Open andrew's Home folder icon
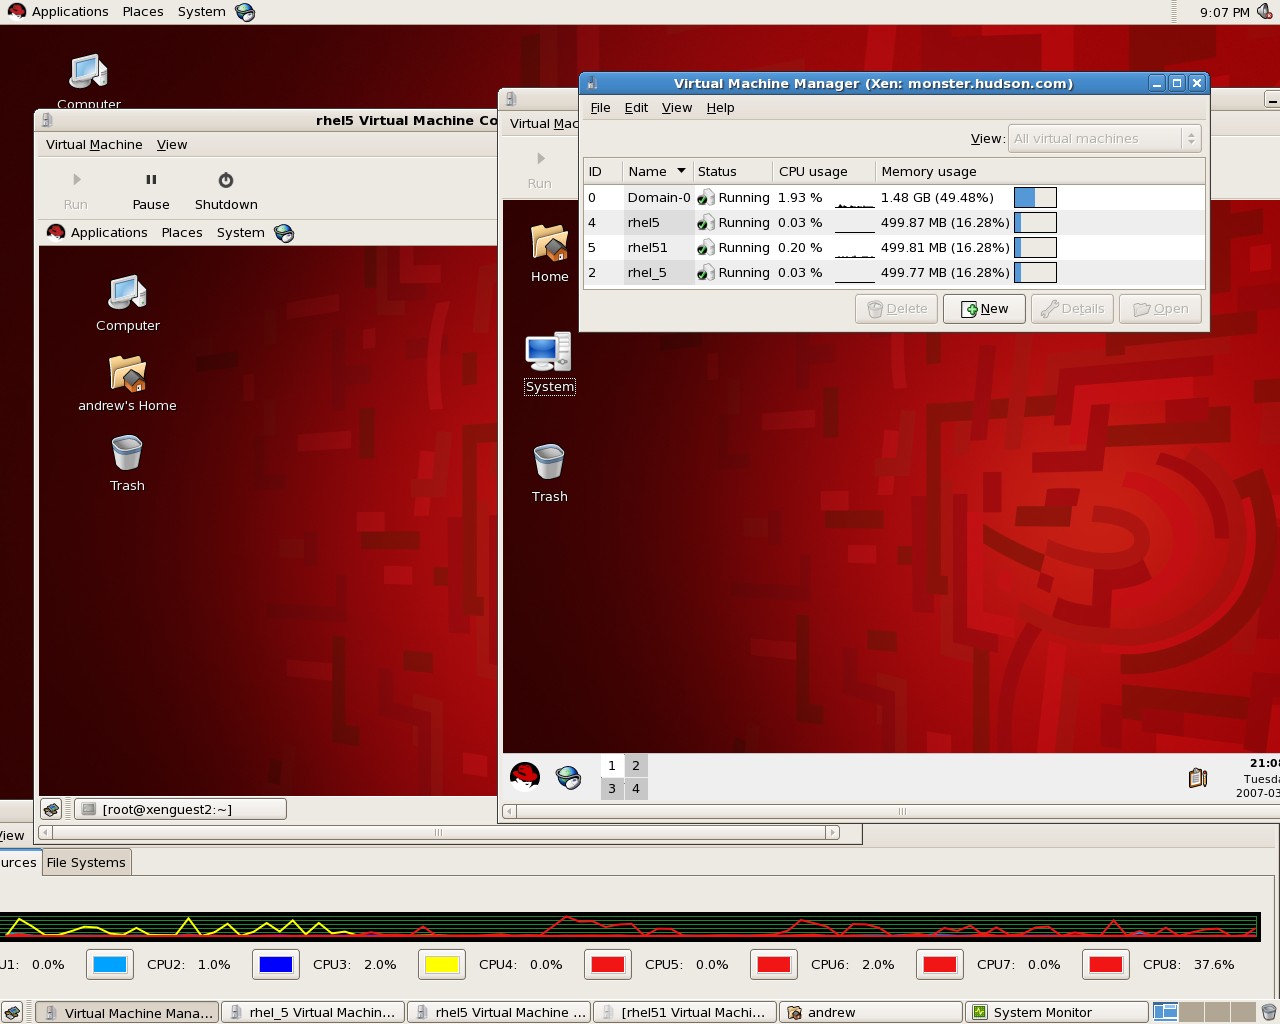Viewport: 1280px width, 1024px height. [127, 375]
